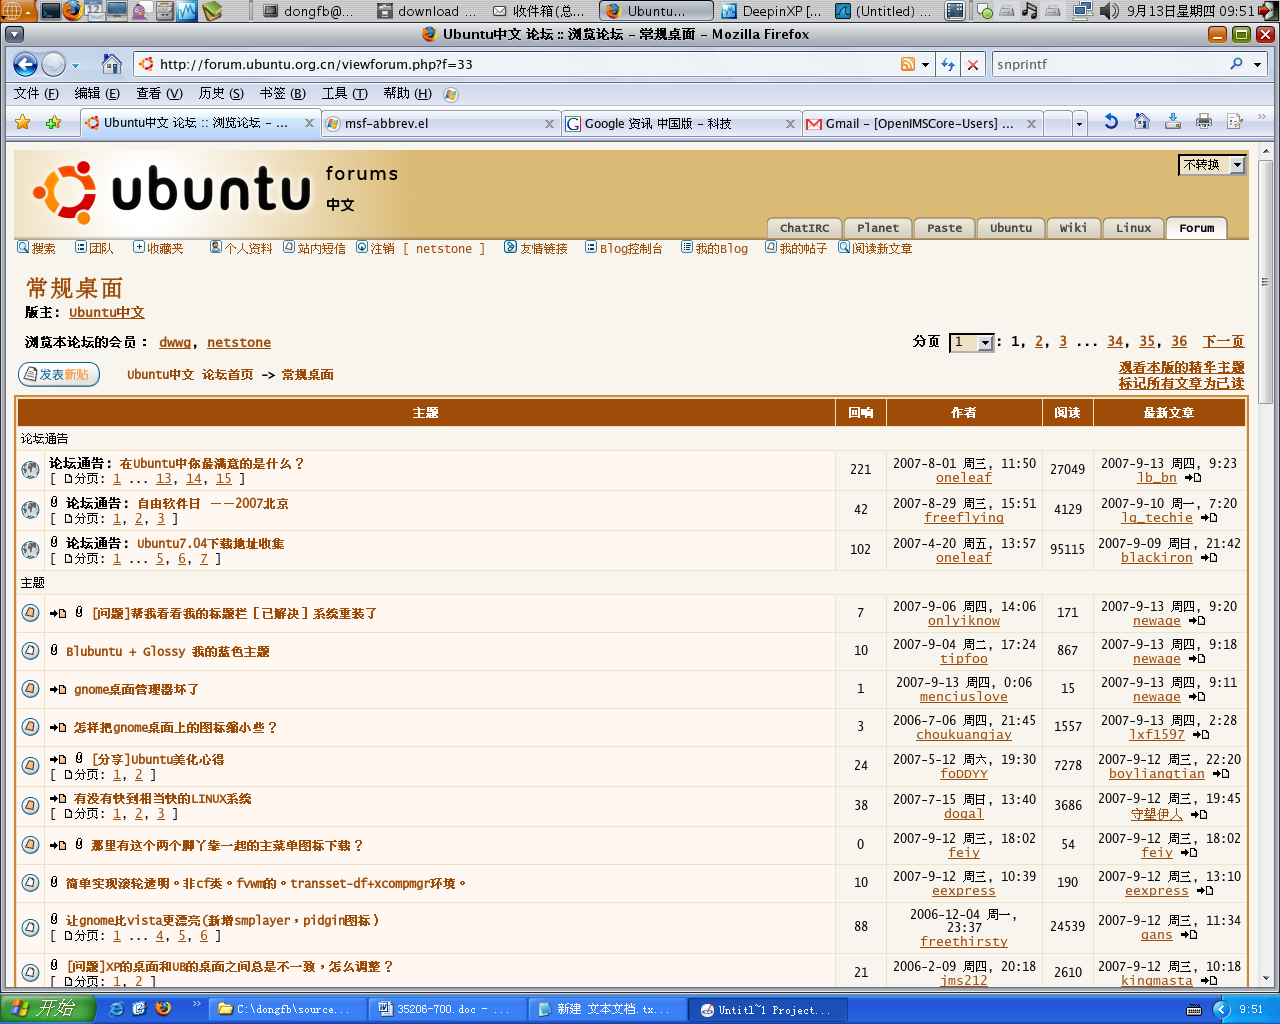This screenshot has height=1024, width=1280.
Task: Open the downloads icon in tab toolbar
Action: pyautogui.click(x=1173, y=122)
